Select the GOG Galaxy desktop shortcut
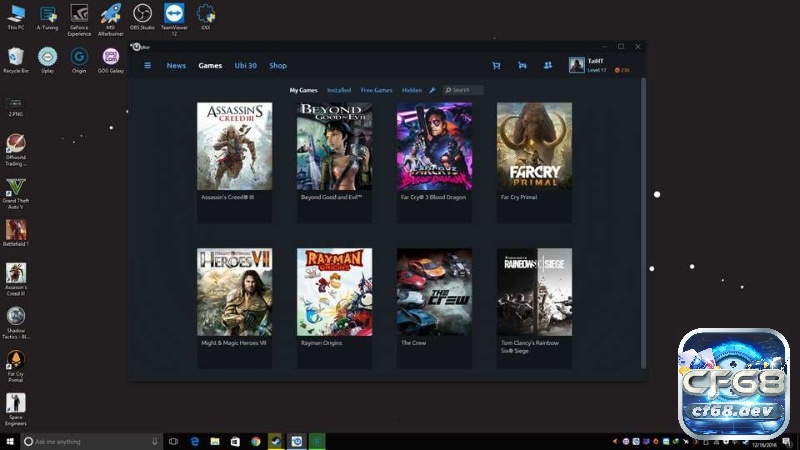This screenshot has width=800, height=450. click(111, 60)
